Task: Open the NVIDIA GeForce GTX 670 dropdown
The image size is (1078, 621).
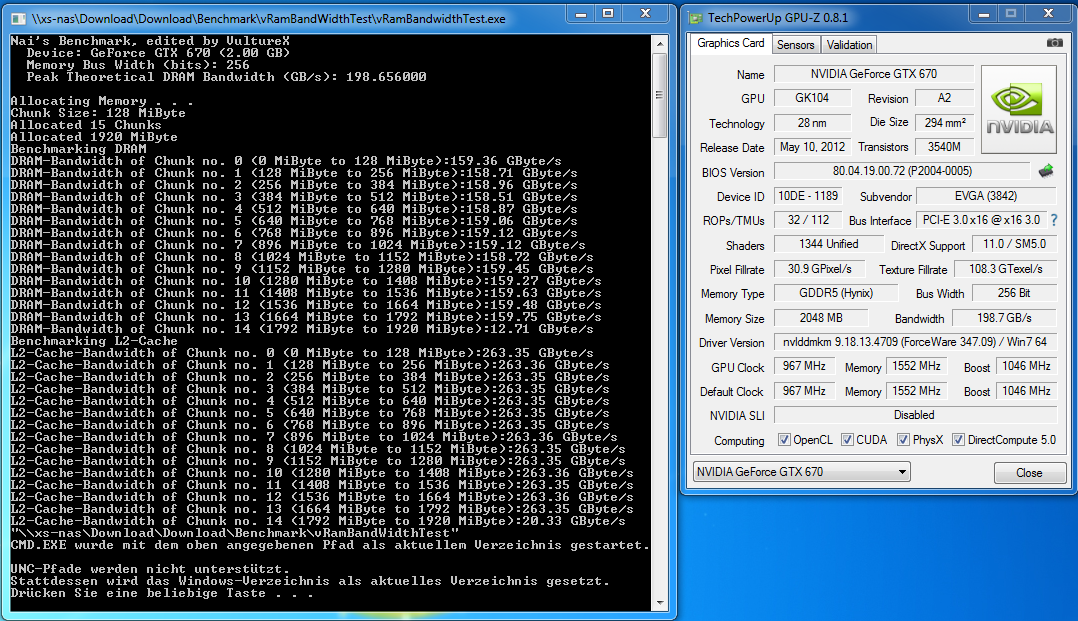Action: pos(802,472)
